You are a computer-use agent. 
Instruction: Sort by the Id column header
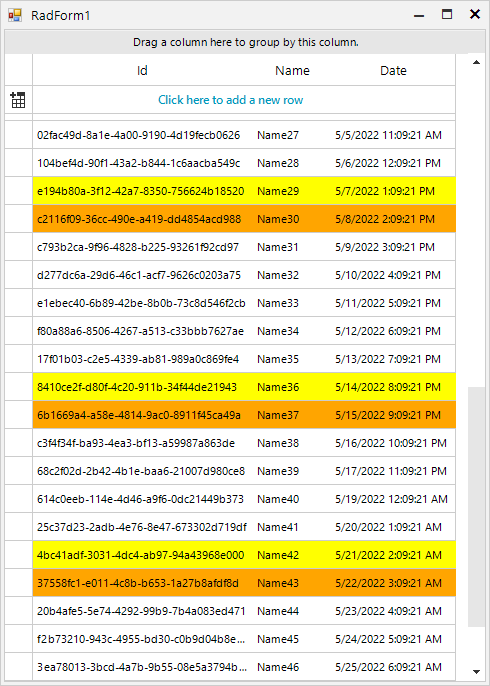tap(142, 70)
